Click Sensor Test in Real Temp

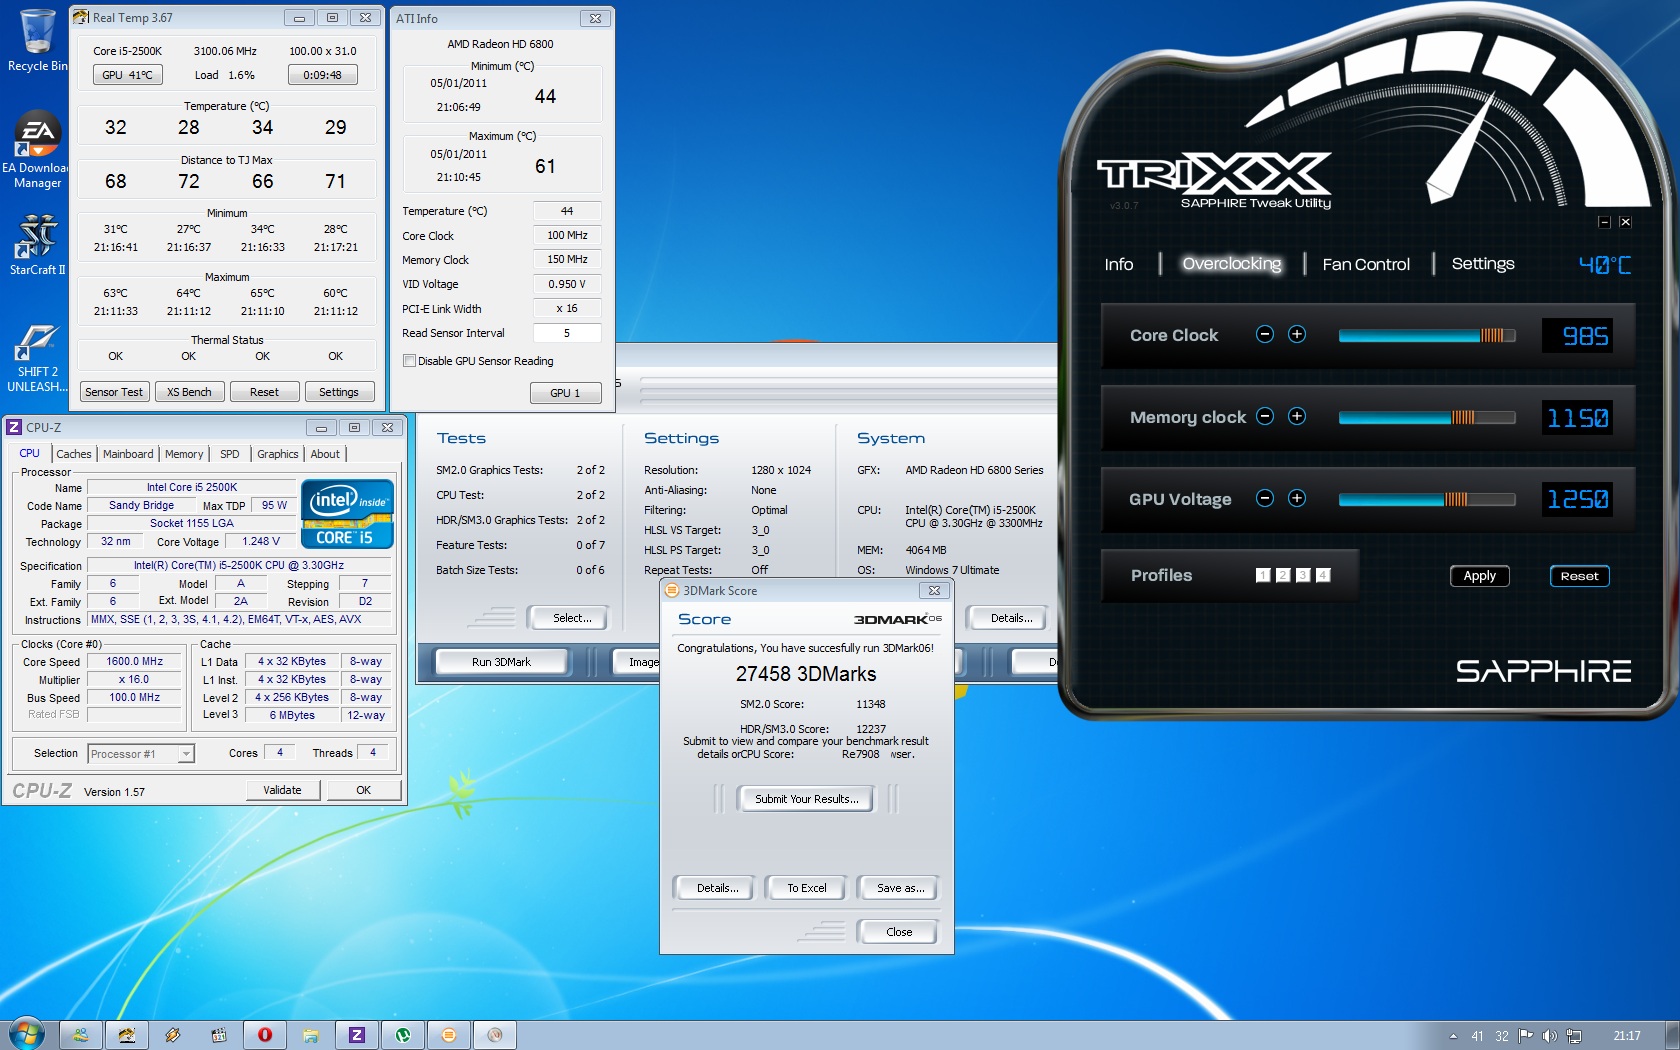point(114,392)
